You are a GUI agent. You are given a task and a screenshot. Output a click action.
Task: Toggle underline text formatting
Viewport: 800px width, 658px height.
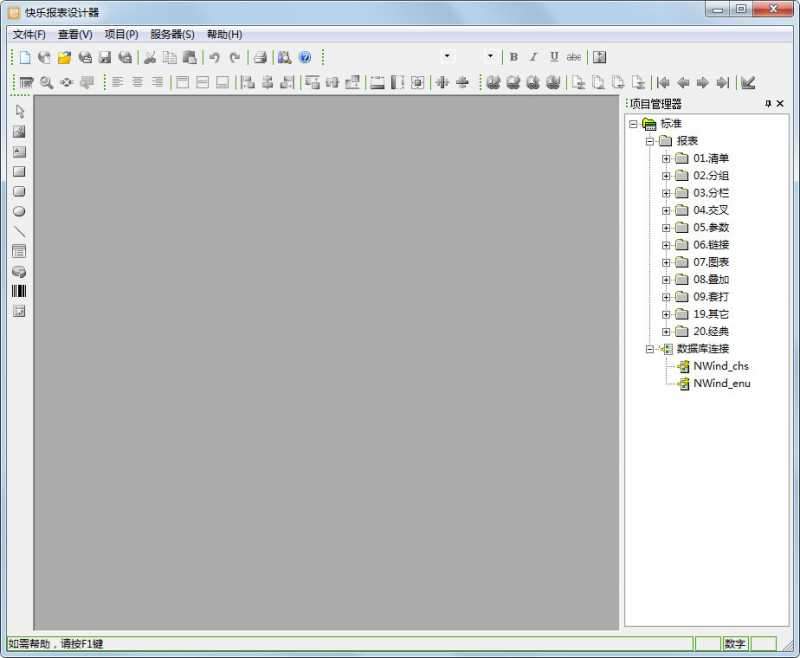click(553, 57)
